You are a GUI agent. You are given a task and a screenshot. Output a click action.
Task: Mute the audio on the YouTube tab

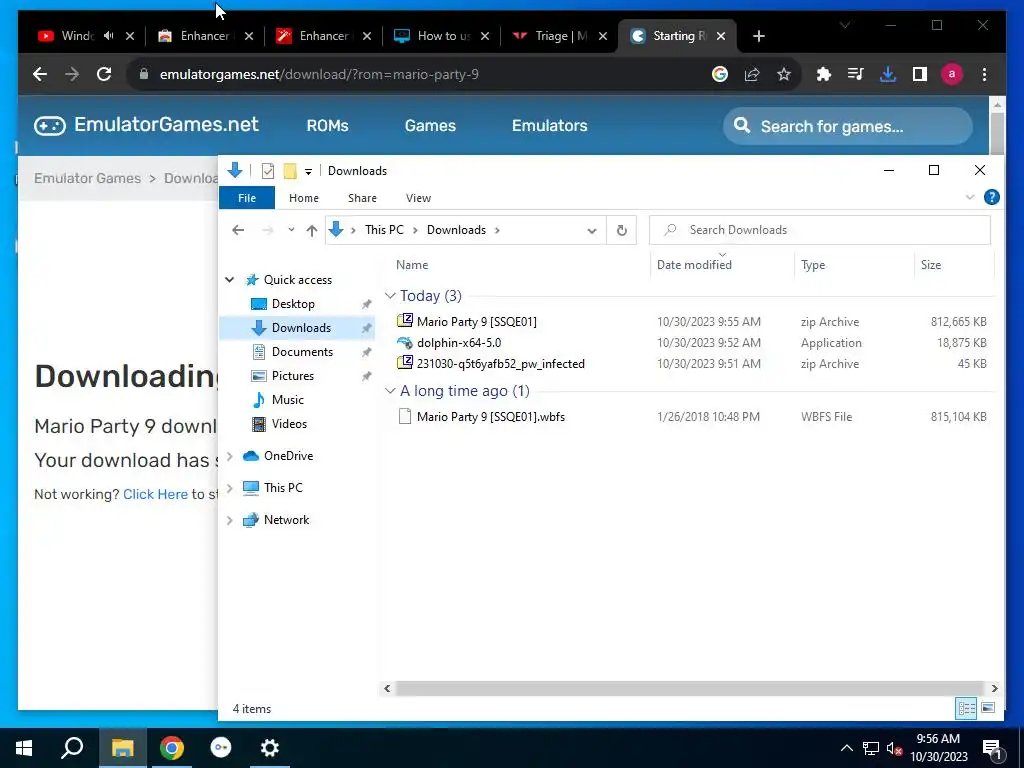click(x=108, y=36)
